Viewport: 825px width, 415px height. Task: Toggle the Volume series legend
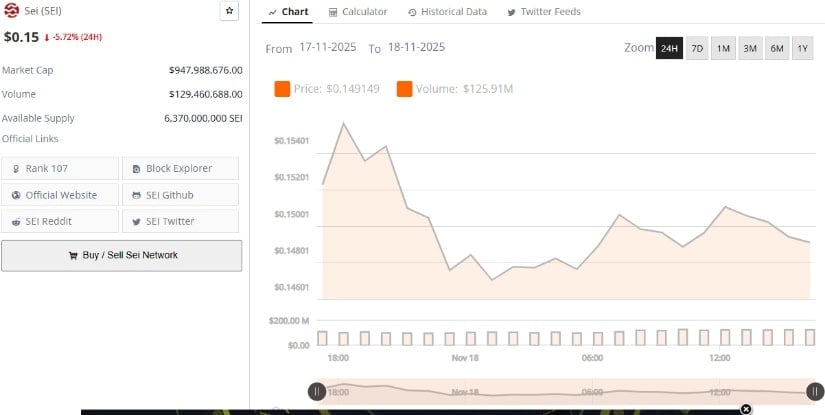pyautogui.click(x=404, y=89)
